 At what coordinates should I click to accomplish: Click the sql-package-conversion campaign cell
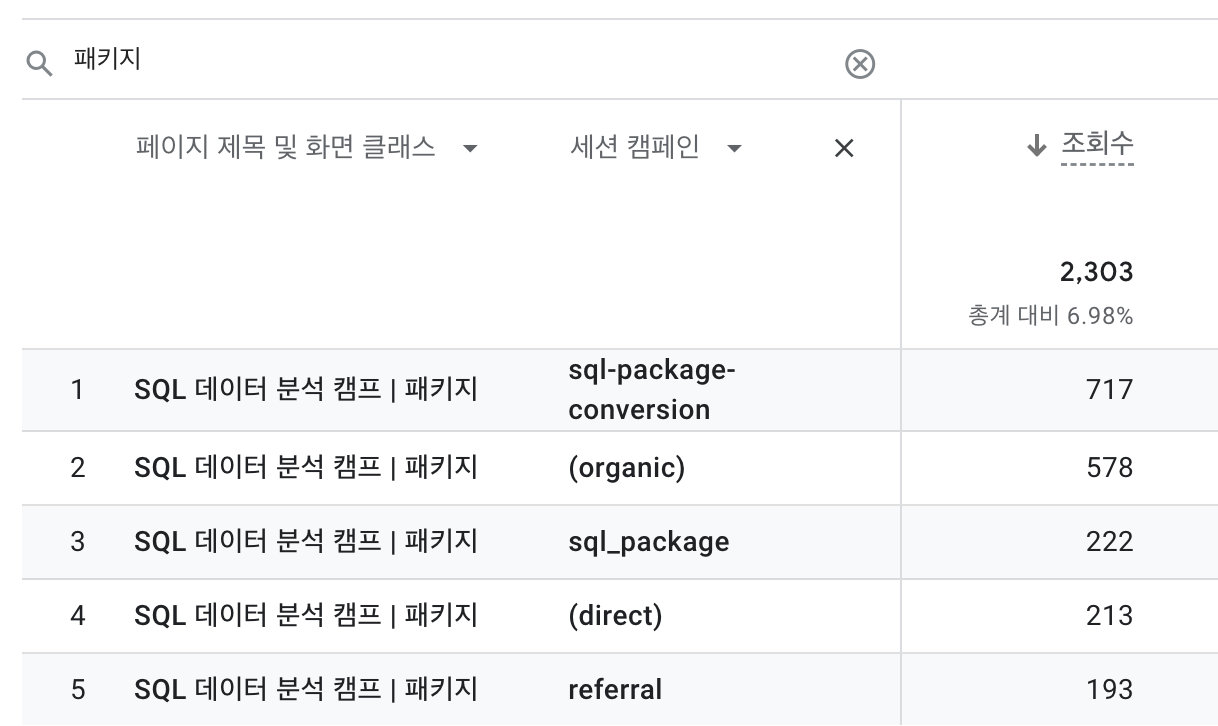pos(652,390)
